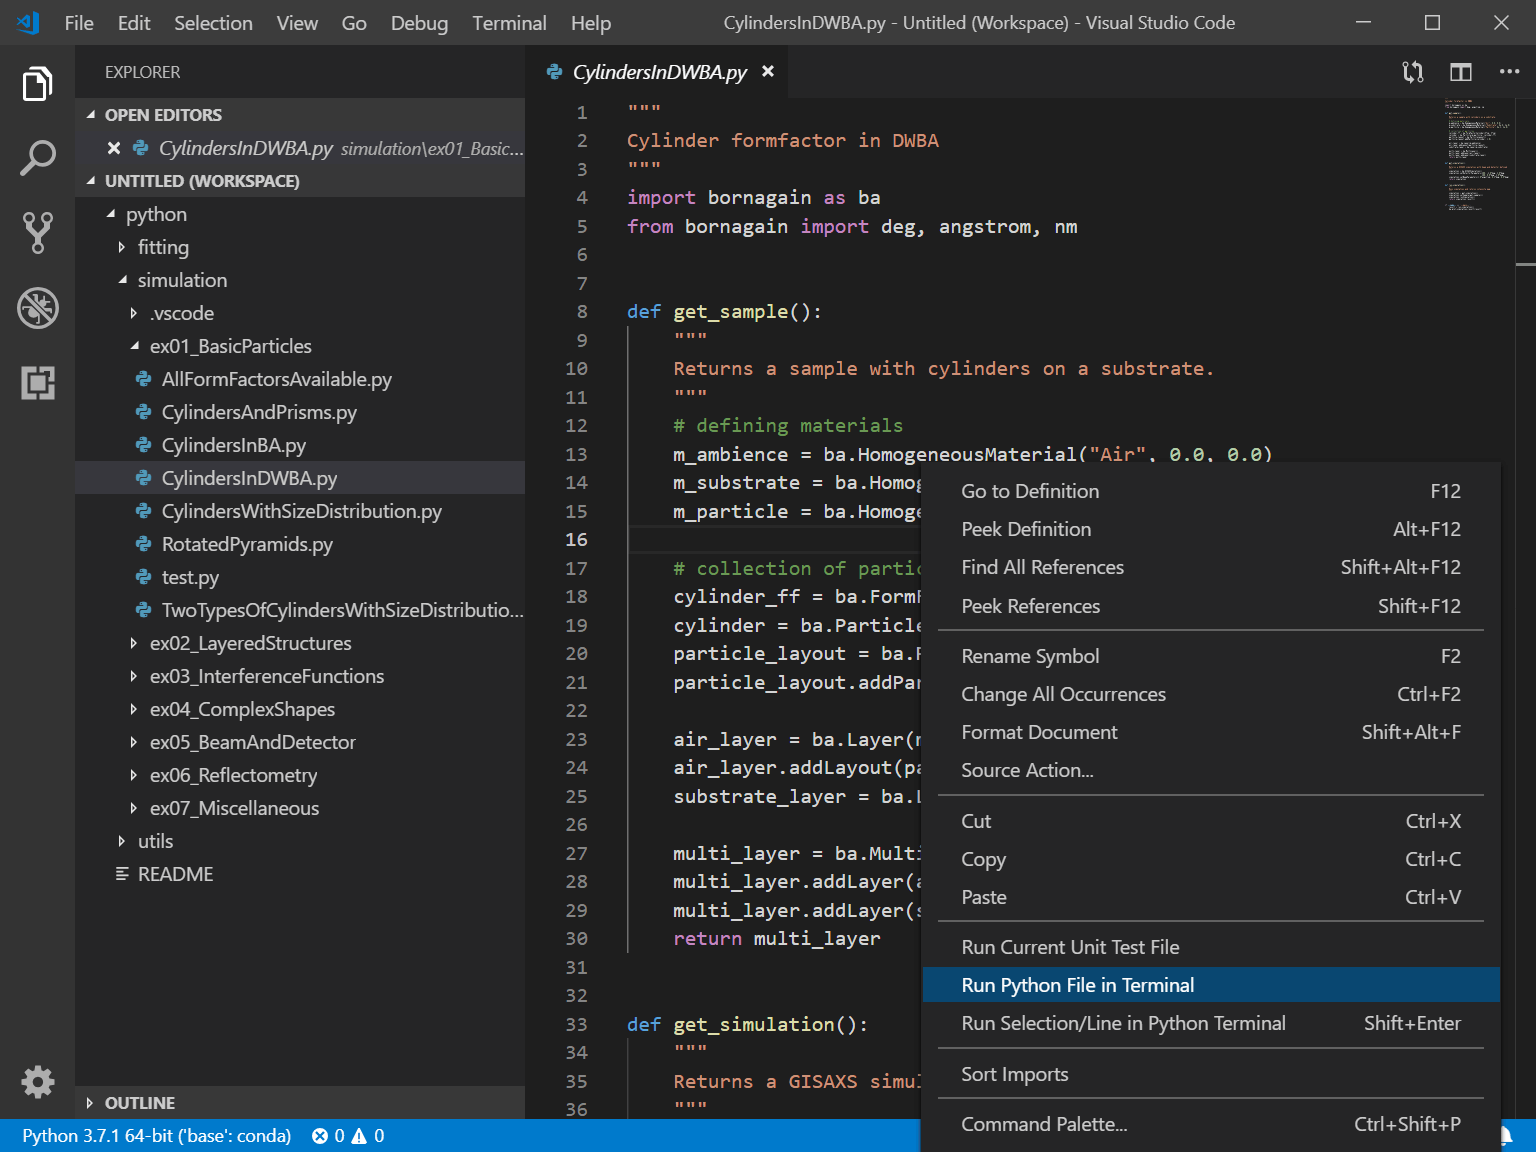
Task: Select the Source Control icon
Action: click(38, 233)
